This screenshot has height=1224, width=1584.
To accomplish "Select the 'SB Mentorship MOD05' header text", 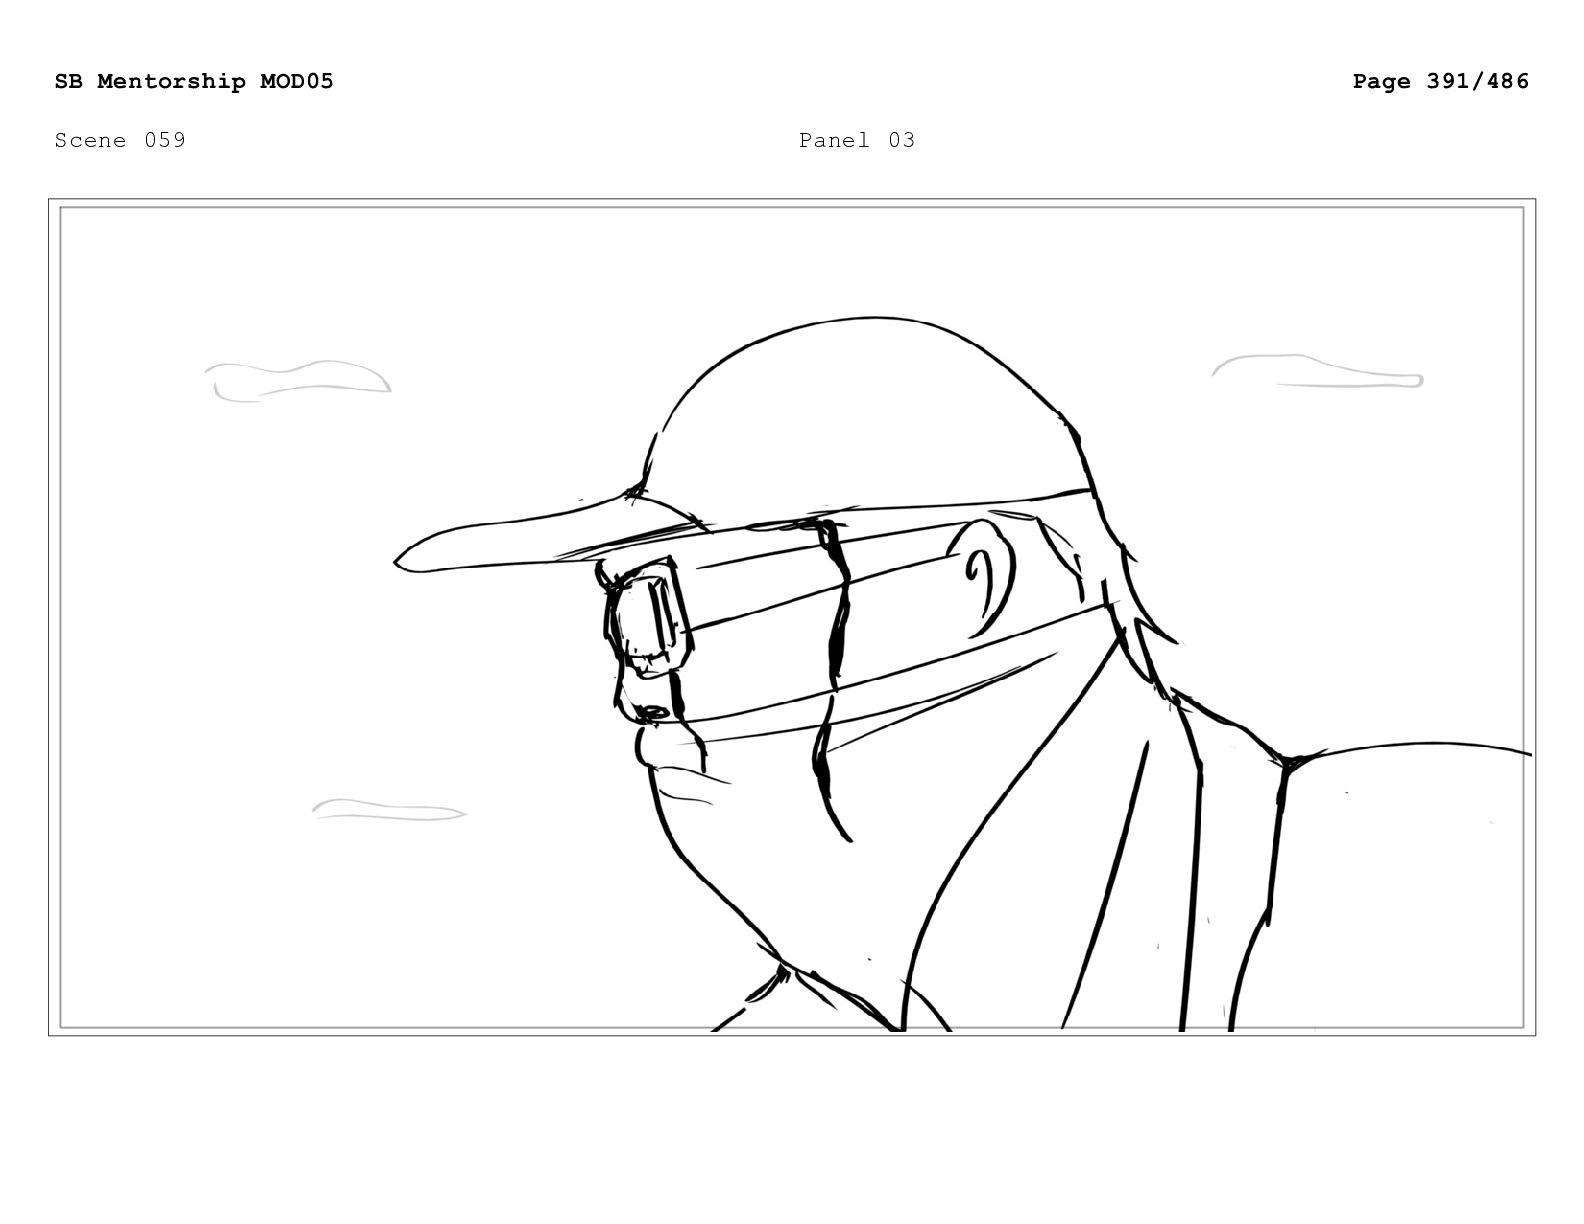I will tap(194, 81).
